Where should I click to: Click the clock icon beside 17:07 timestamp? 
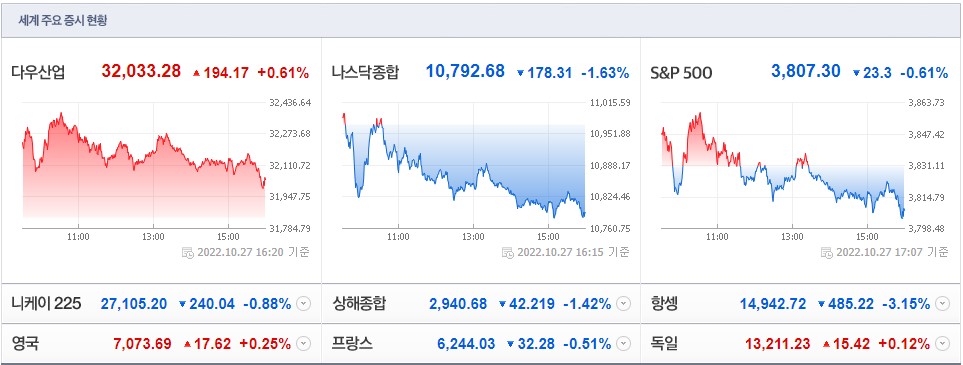coord(827,252)
